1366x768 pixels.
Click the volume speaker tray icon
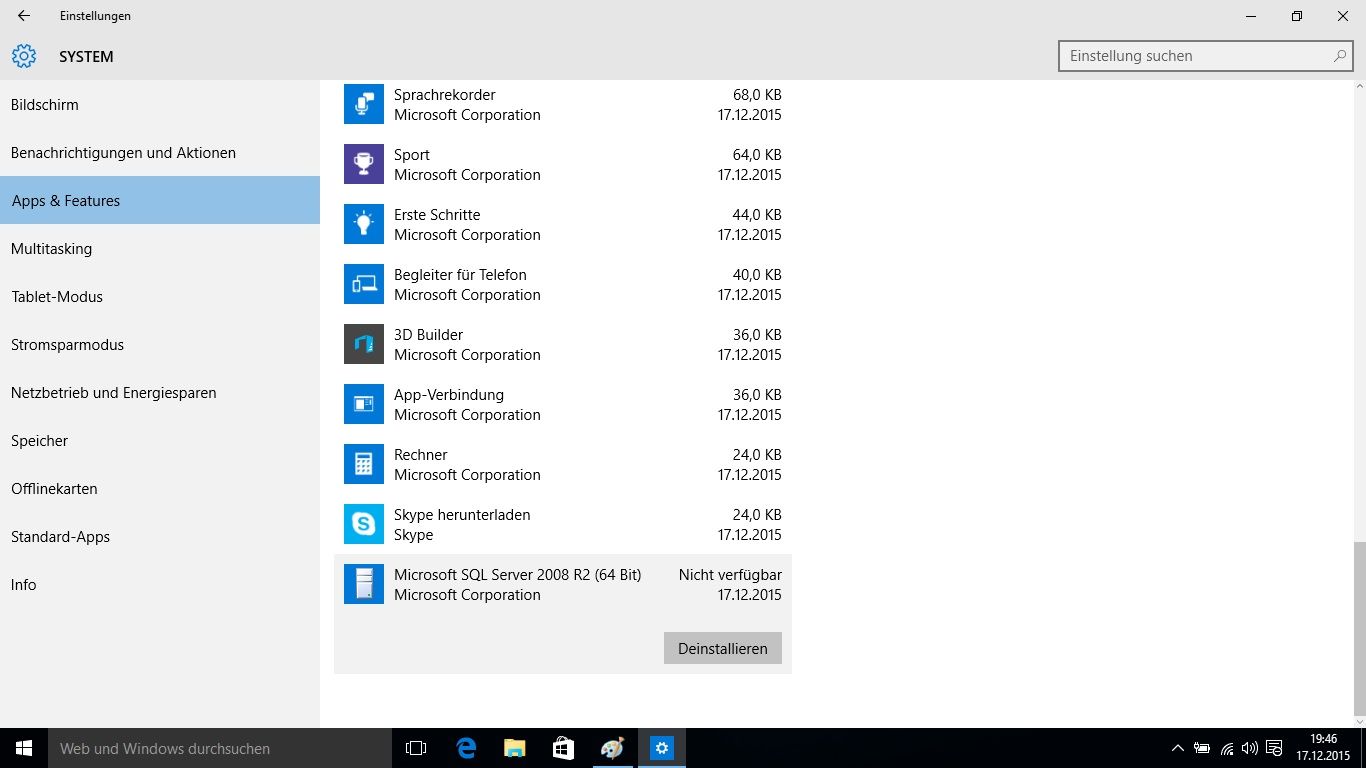1249,748
